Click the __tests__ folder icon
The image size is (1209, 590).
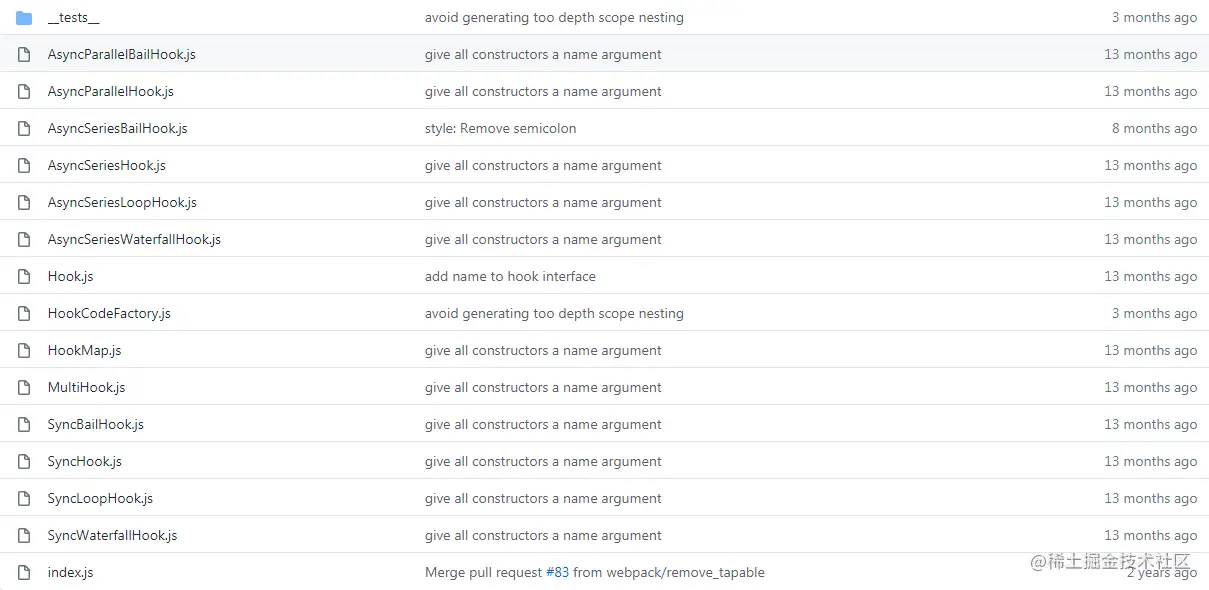coord(24,18)
